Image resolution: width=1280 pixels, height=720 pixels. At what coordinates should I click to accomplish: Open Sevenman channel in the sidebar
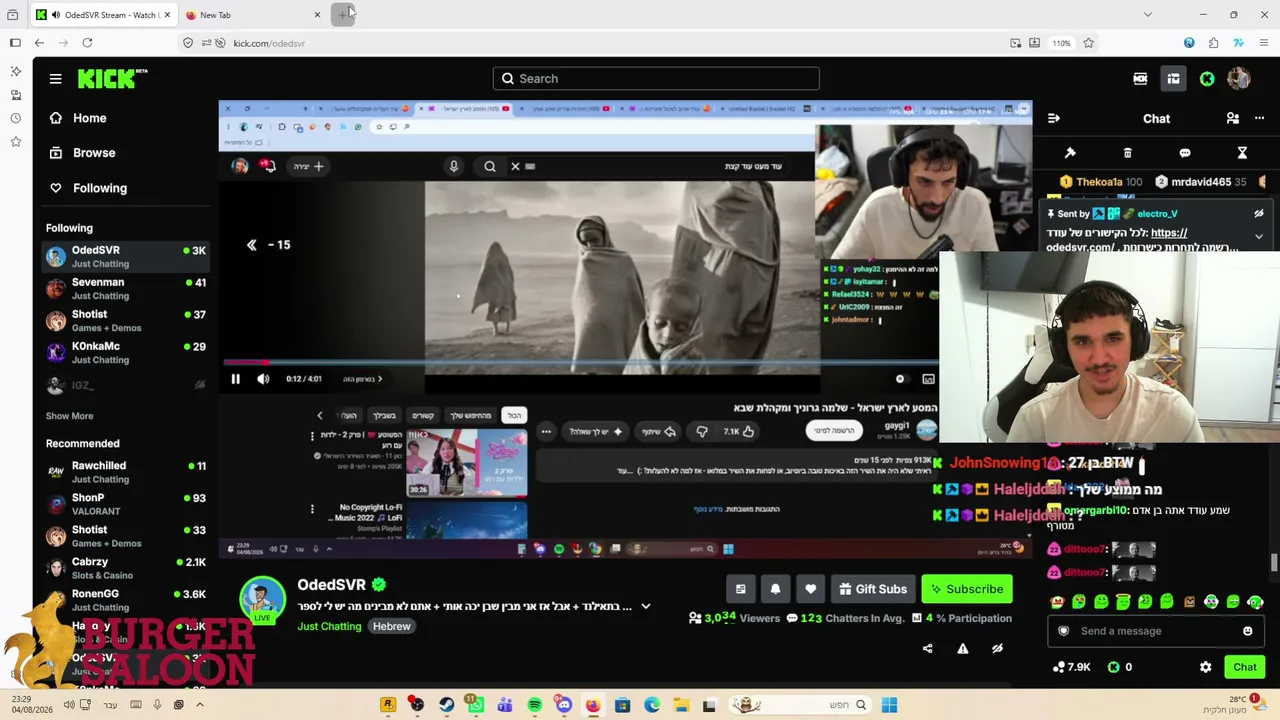[126, 288]
